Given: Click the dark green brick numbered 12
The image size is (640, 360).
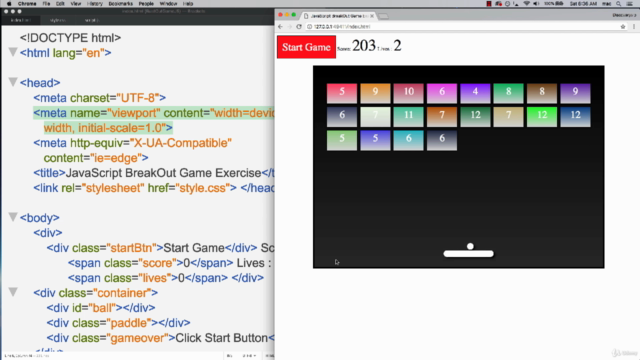Looking at the screenshot, I should tap(475, 117).
